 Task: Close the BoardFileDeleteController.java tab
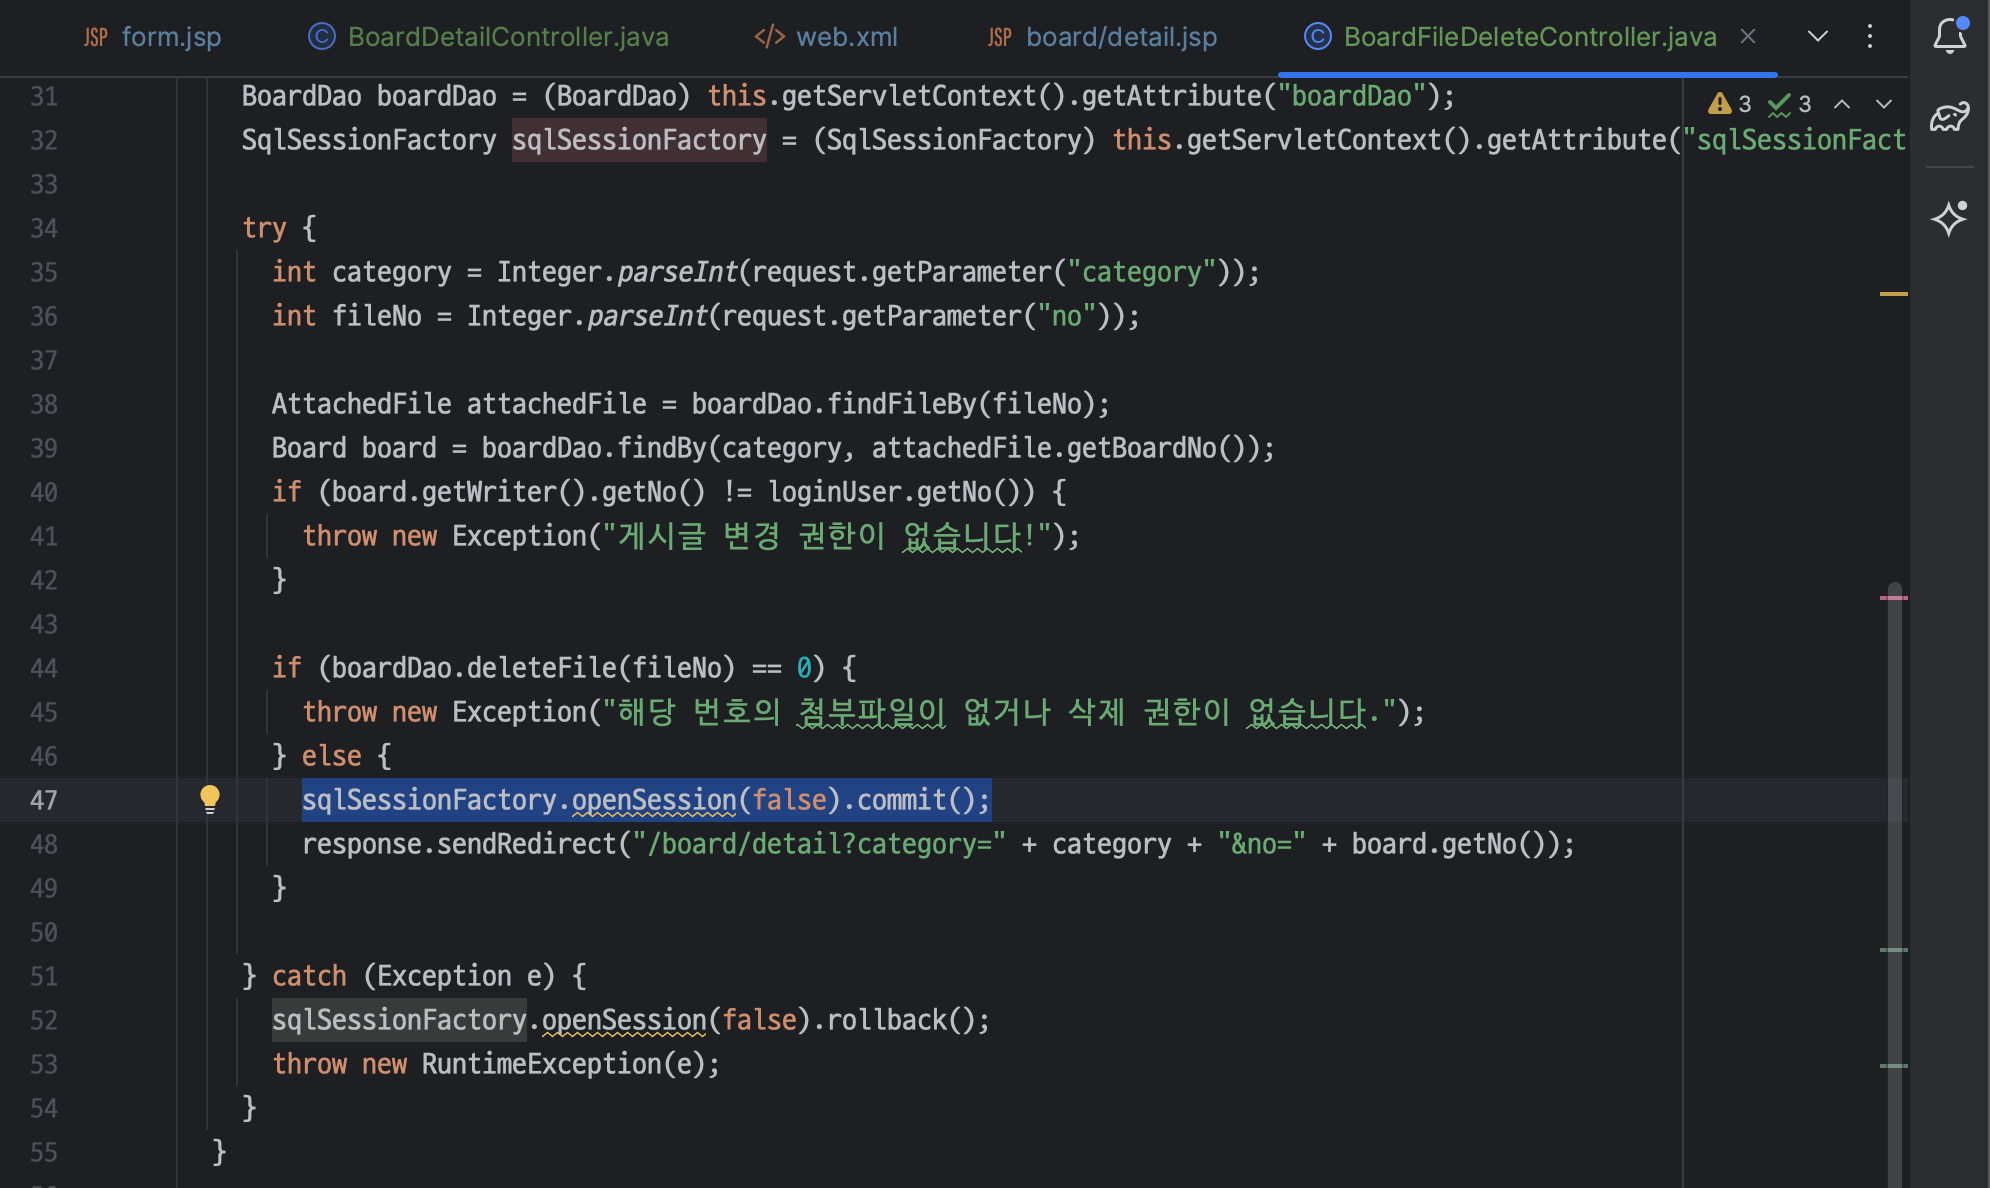[x=1748, y=37]
